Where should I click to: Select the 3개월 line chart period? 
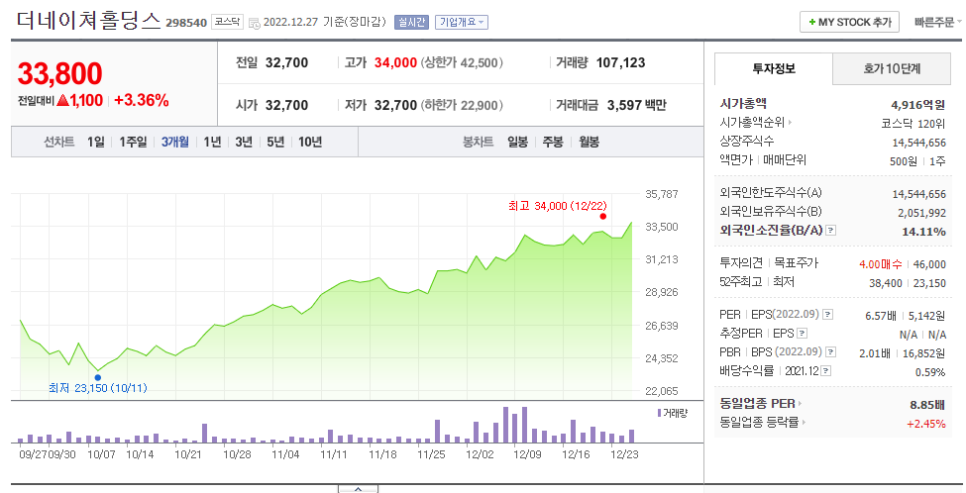pos(175,142)
